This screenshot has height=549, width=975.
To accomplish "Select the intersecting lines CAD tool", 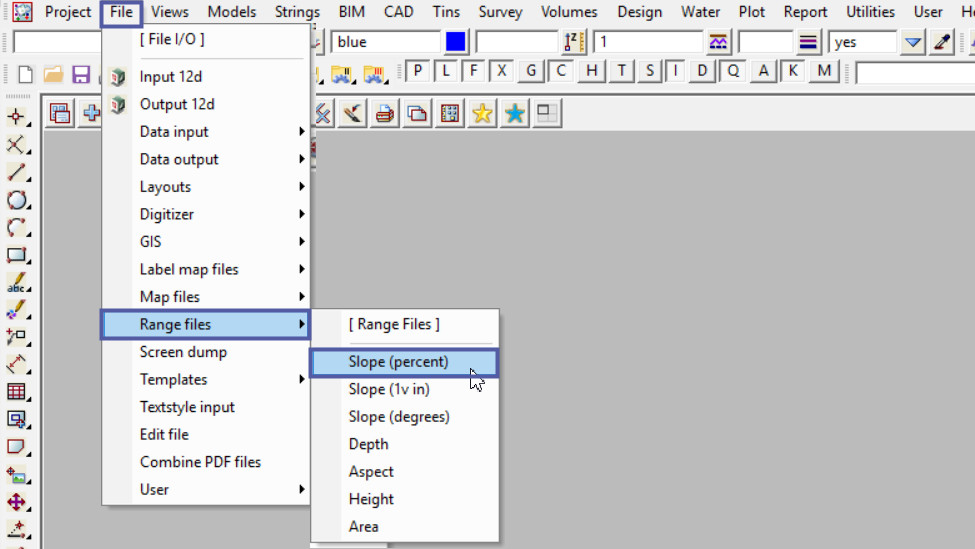I will click(17, 145).
